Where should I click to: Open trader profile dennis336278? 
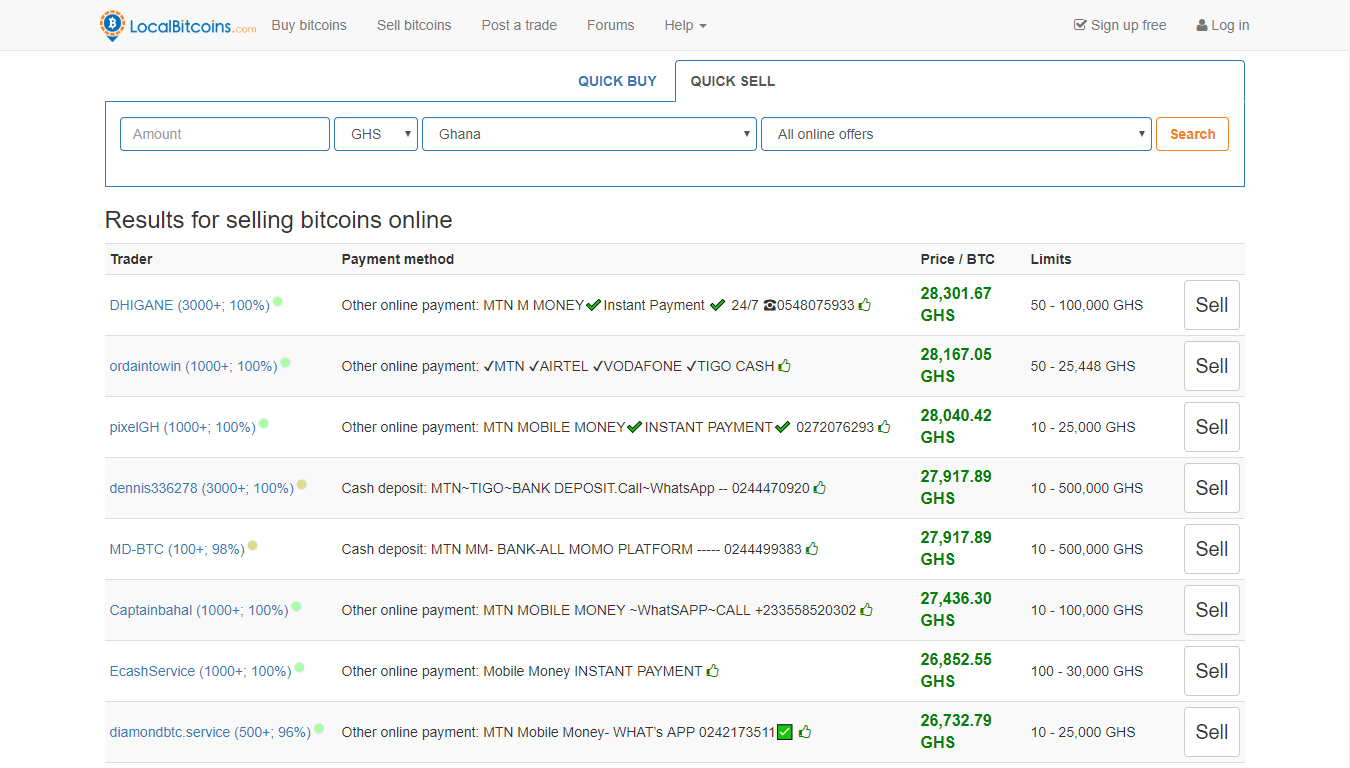coord(202,488)
